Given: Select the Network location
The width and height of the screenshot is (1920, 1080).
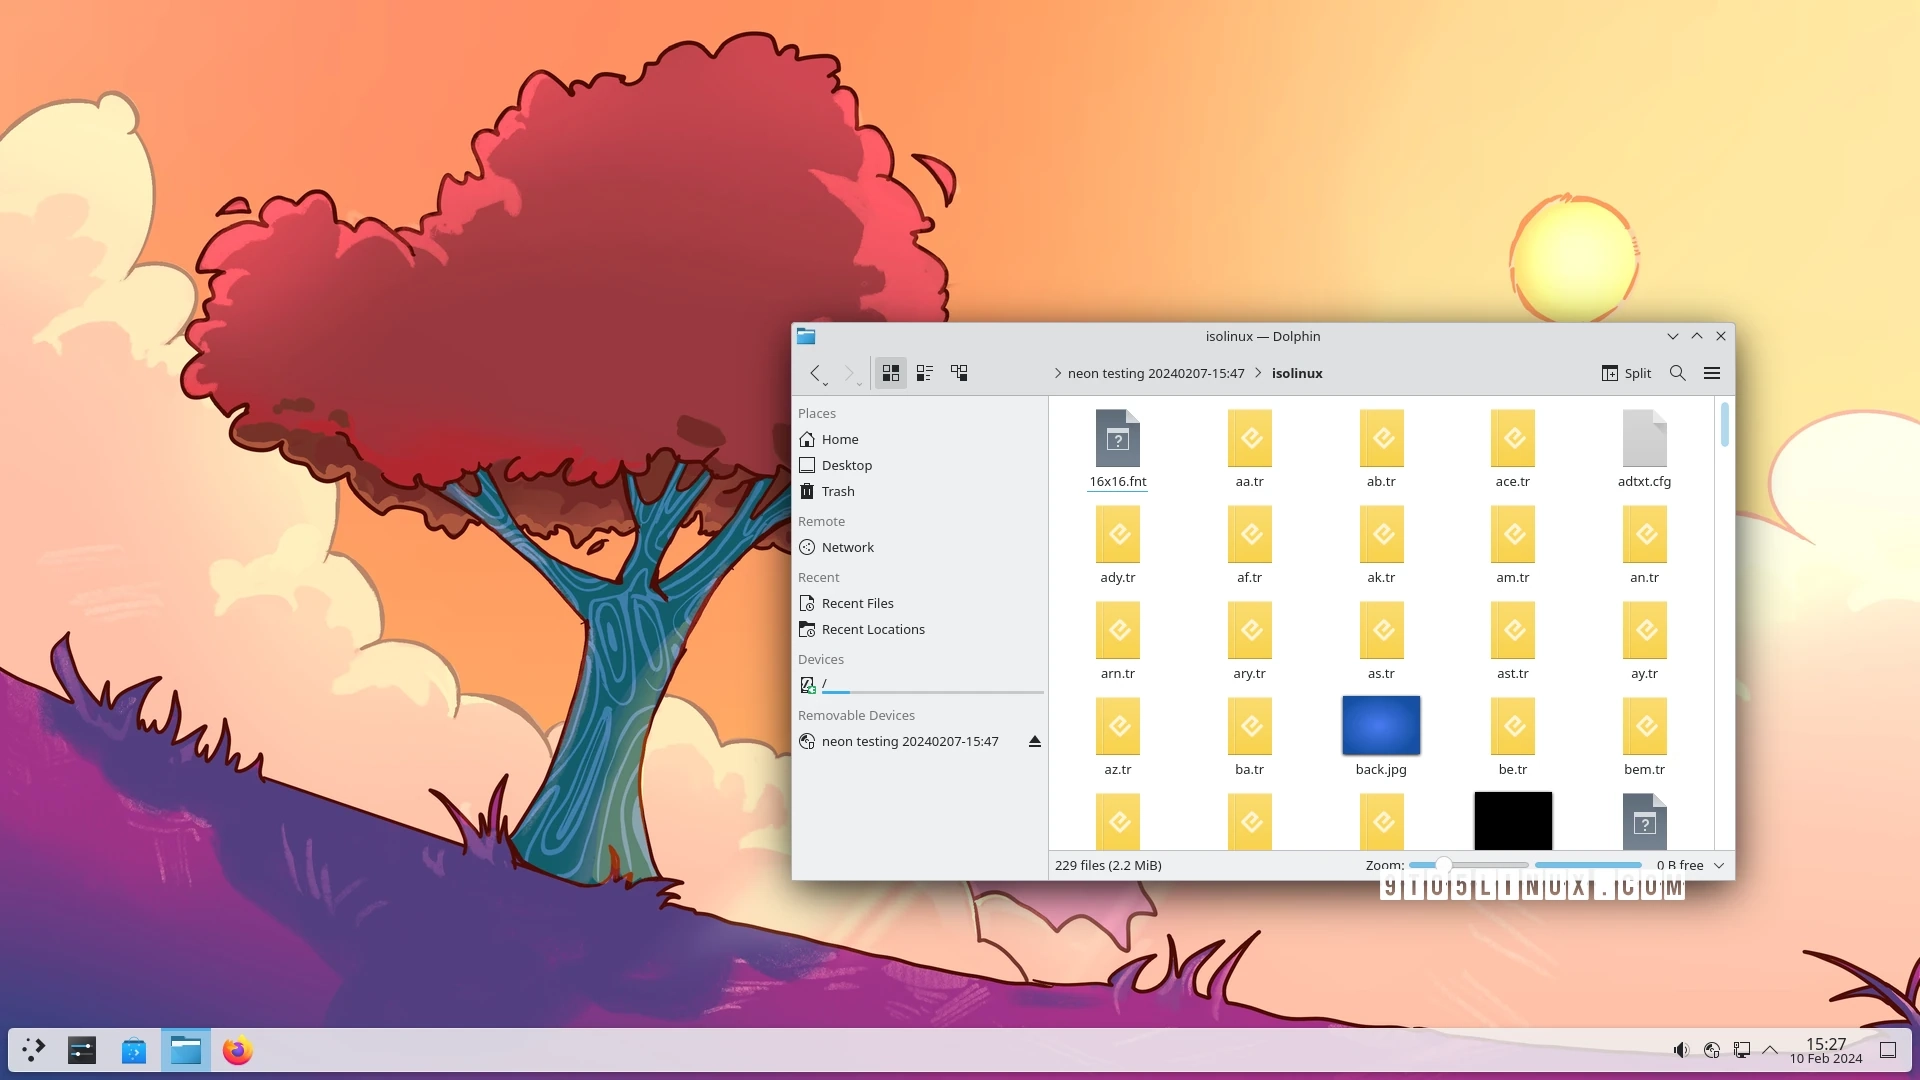Looking at the screenshot, I should pyautogui.click(x=848, y=546).
